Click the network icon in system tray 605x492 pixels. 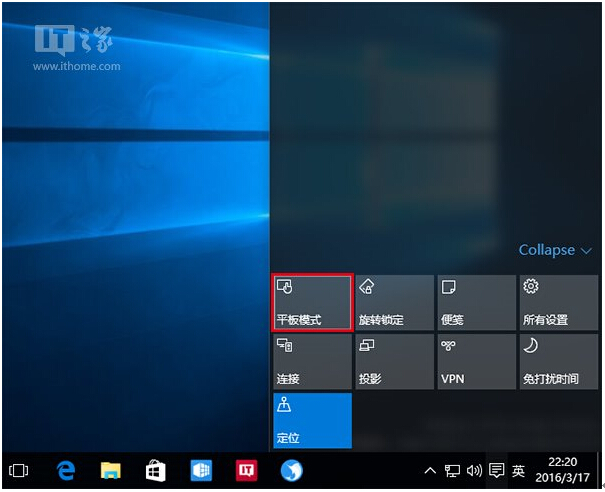click(452, 470)
